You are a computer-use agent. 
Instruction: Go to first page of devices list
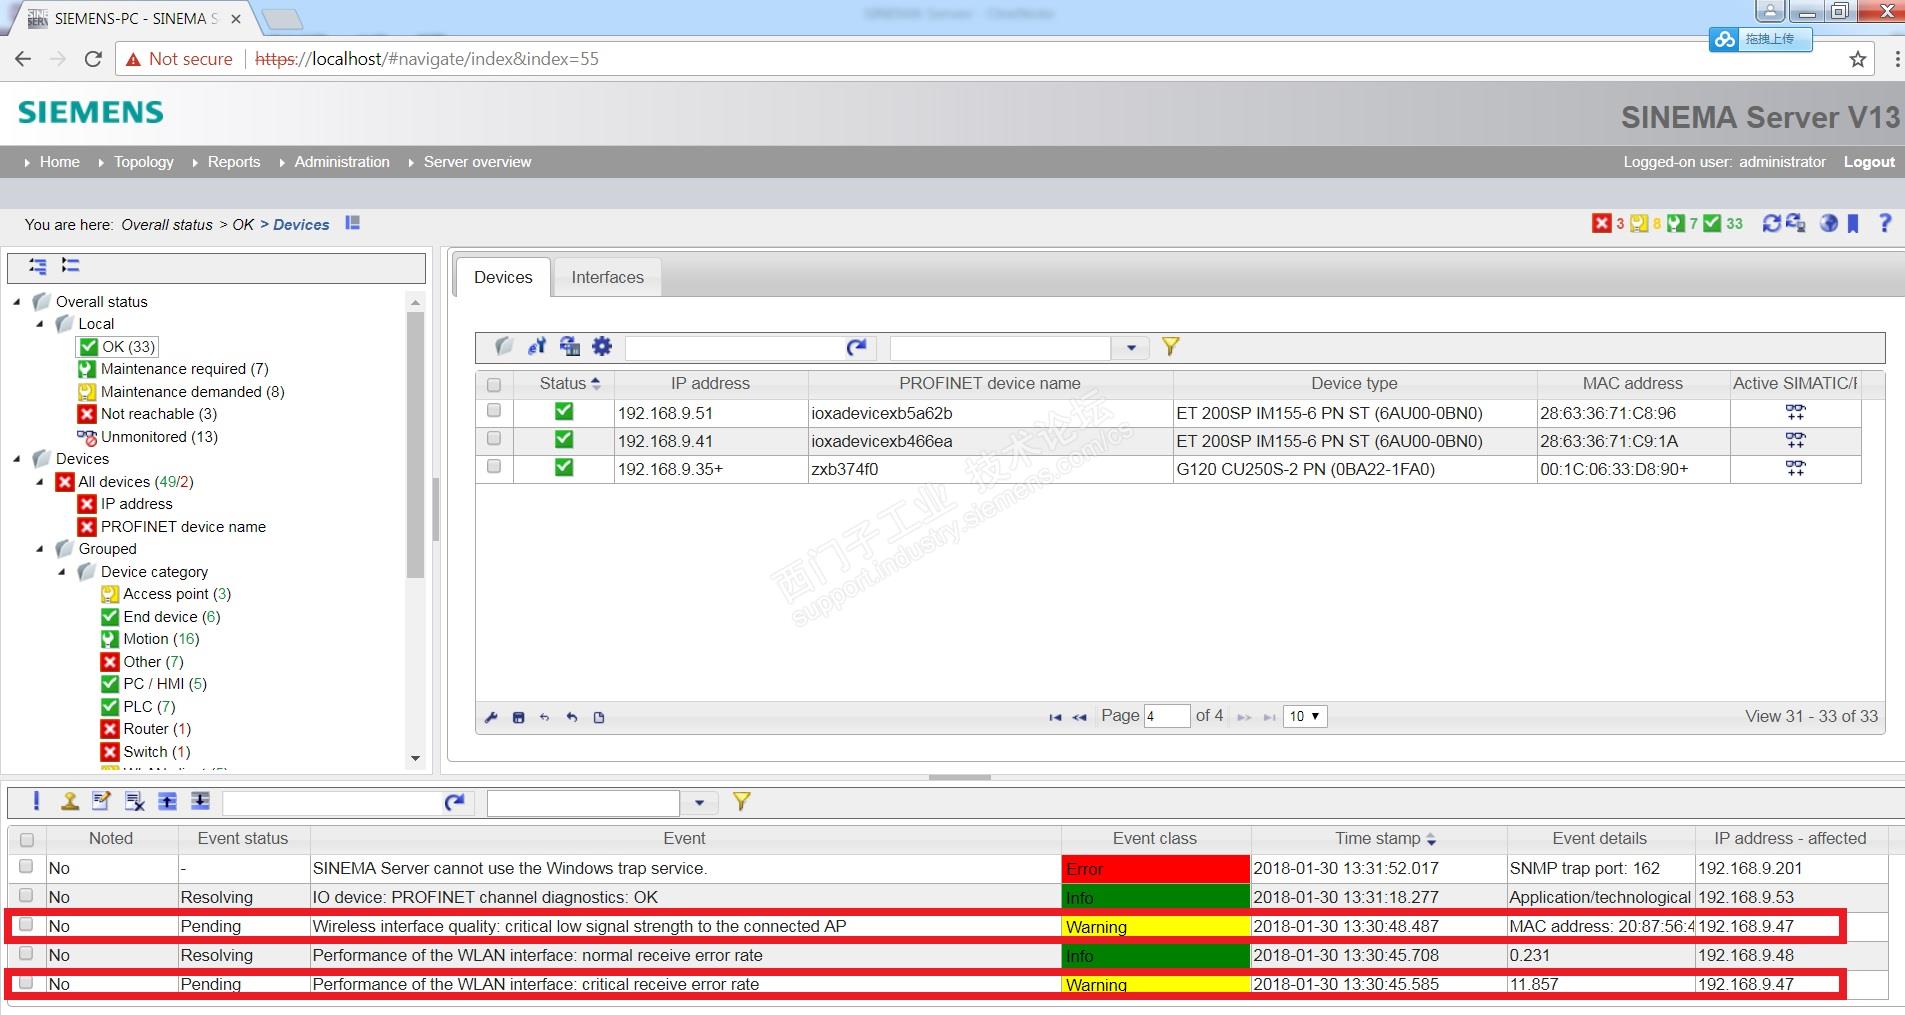point(1055,717)
